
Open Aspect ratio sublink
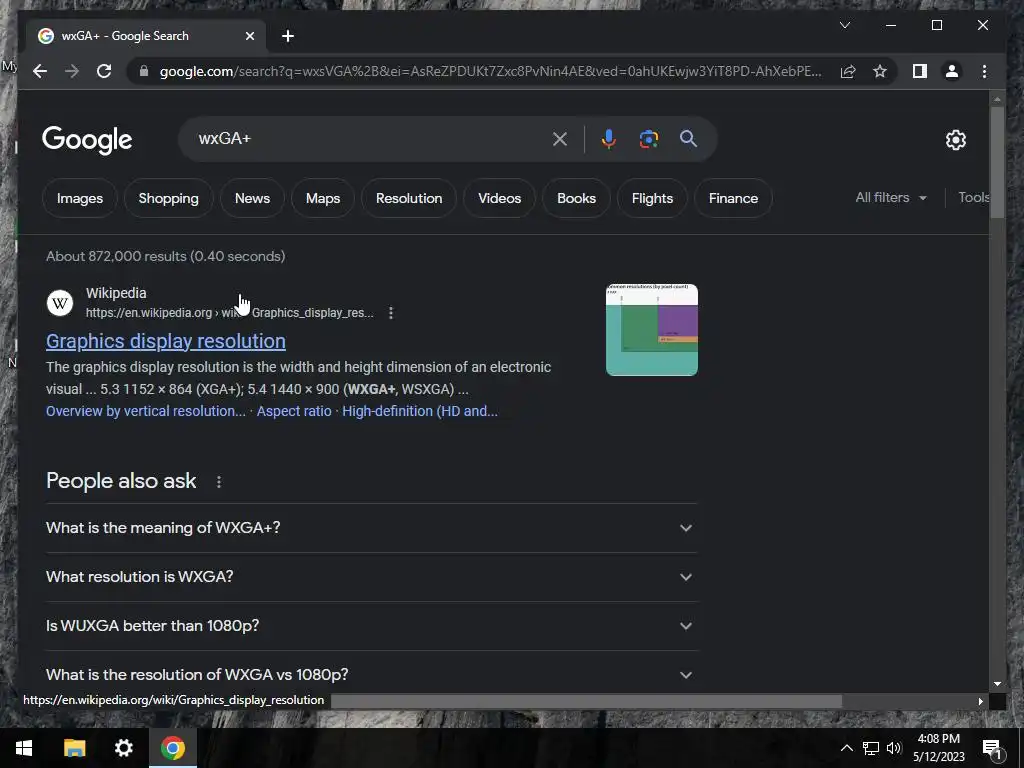(x=294, y=411)
